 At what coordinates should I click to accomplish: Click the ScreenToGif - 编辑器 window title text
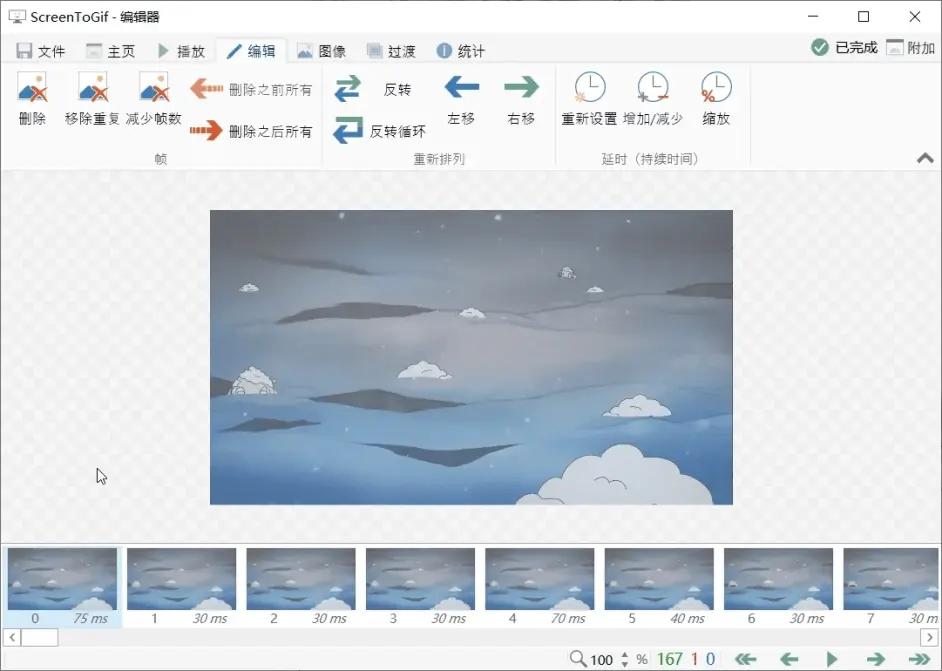click(95, 17)
